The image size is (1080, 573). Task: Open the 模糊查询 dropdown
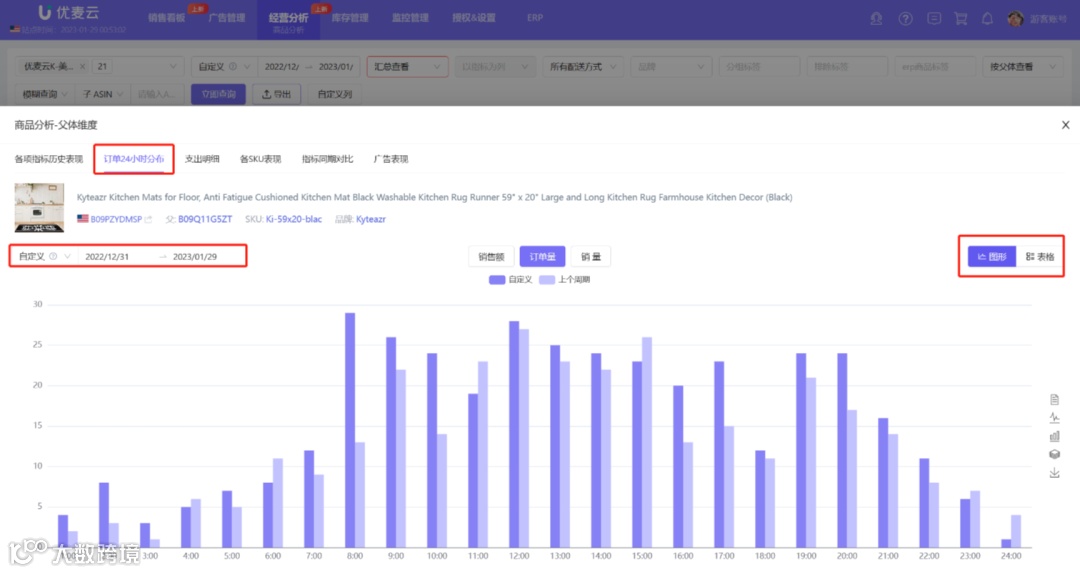pos(45,94)
